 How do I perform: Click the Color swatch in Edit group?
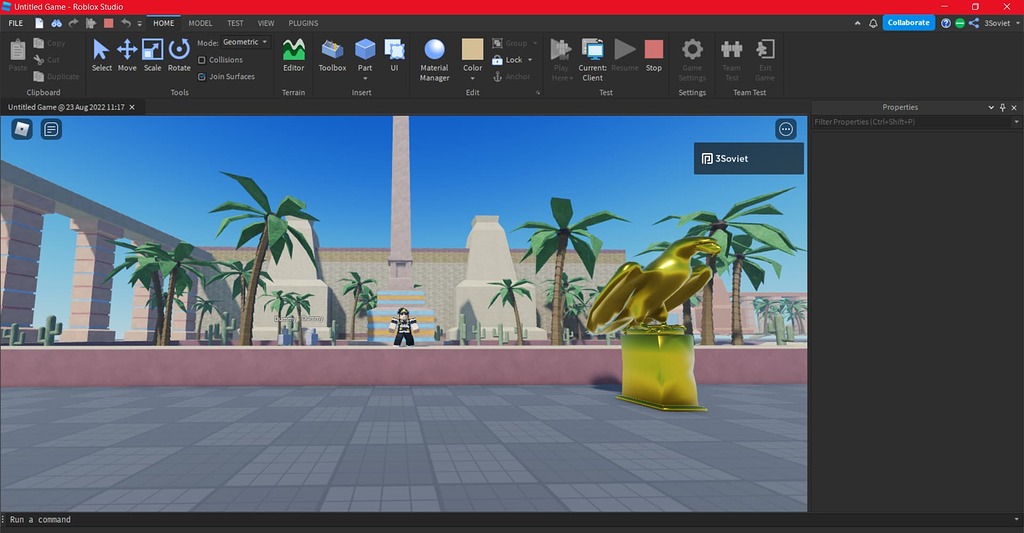click(x=472, y=50)
